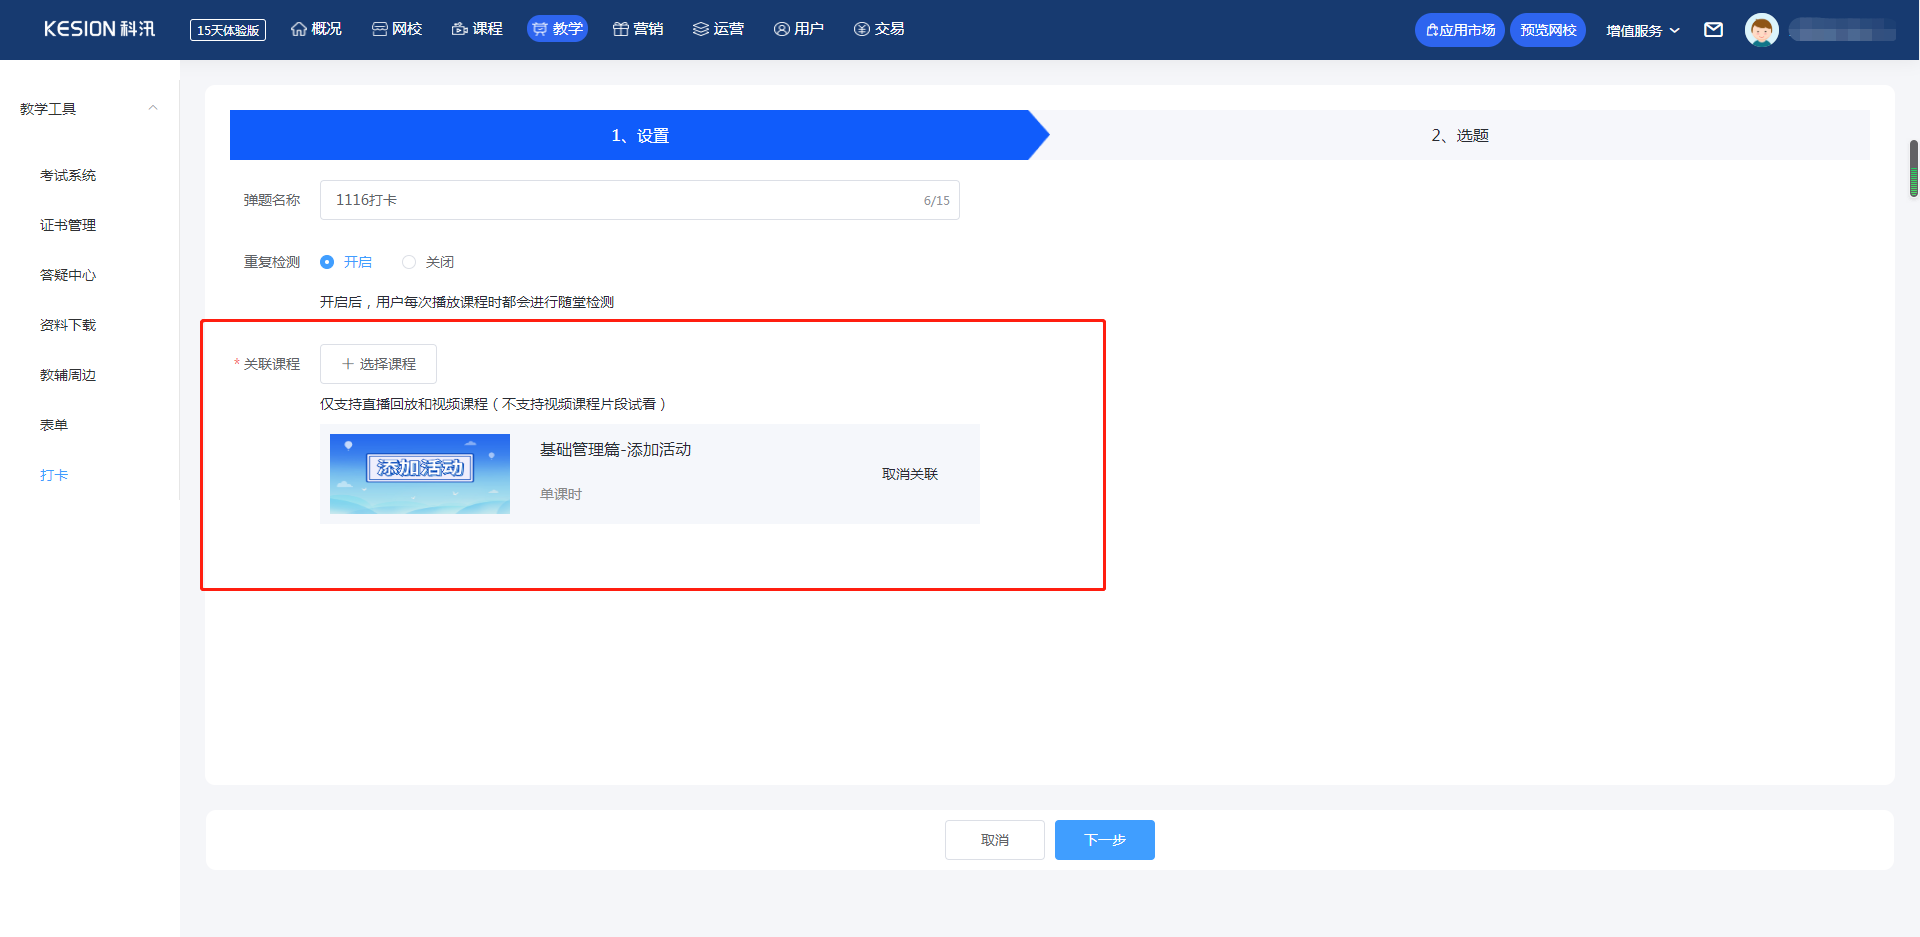
Task: Click the page vertical scrollbar
Action: coord(1913,169)
